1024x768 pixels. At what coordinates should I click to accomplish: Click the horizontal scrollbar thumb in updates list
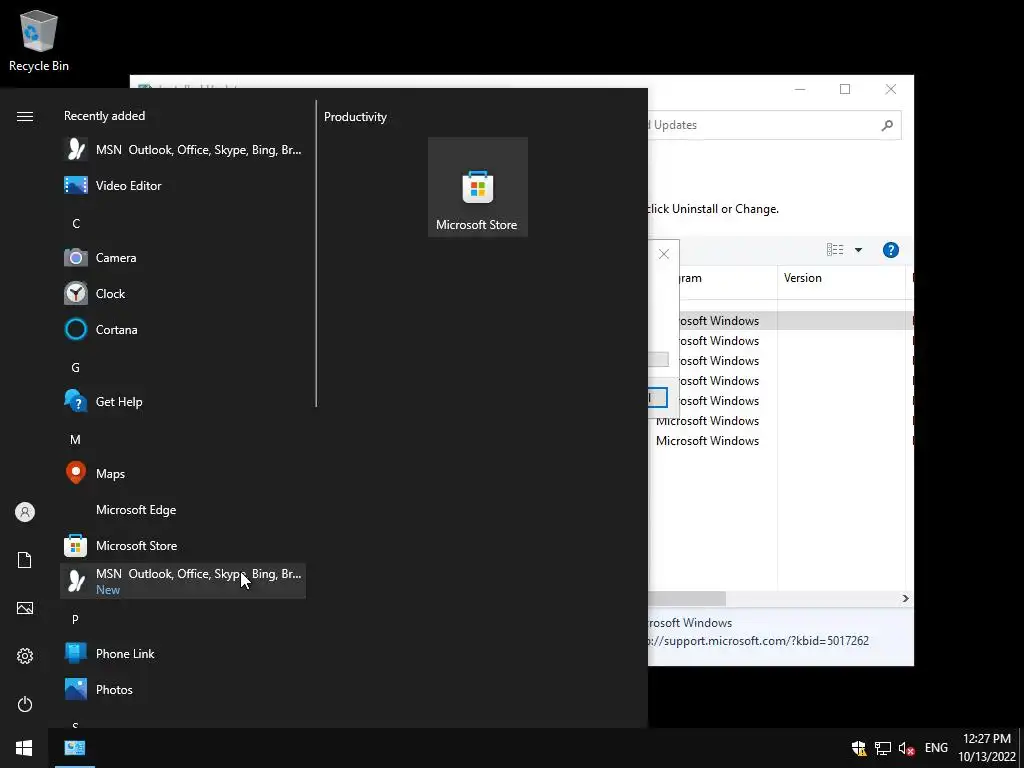coord(687,598)
